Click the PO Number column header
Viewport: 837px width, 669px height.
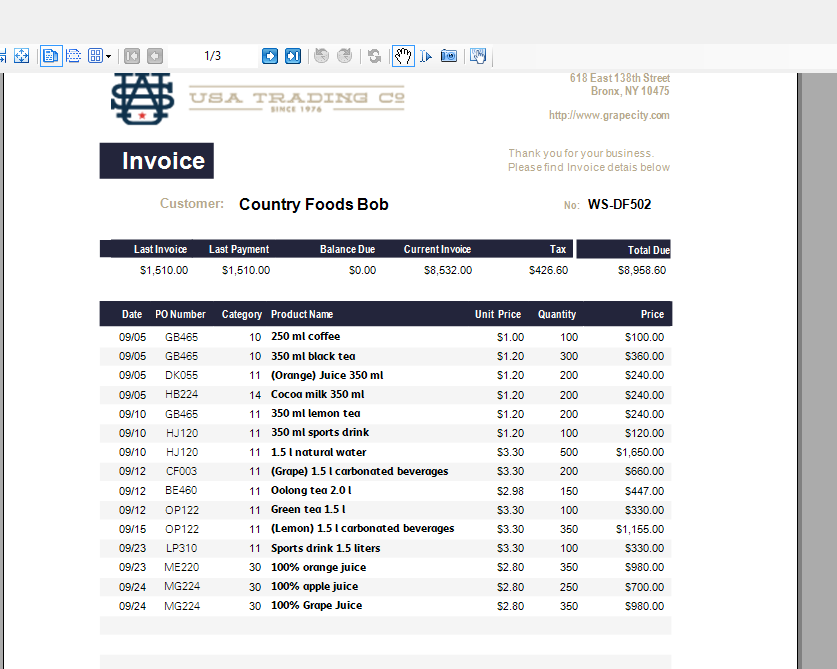(180, 314)
